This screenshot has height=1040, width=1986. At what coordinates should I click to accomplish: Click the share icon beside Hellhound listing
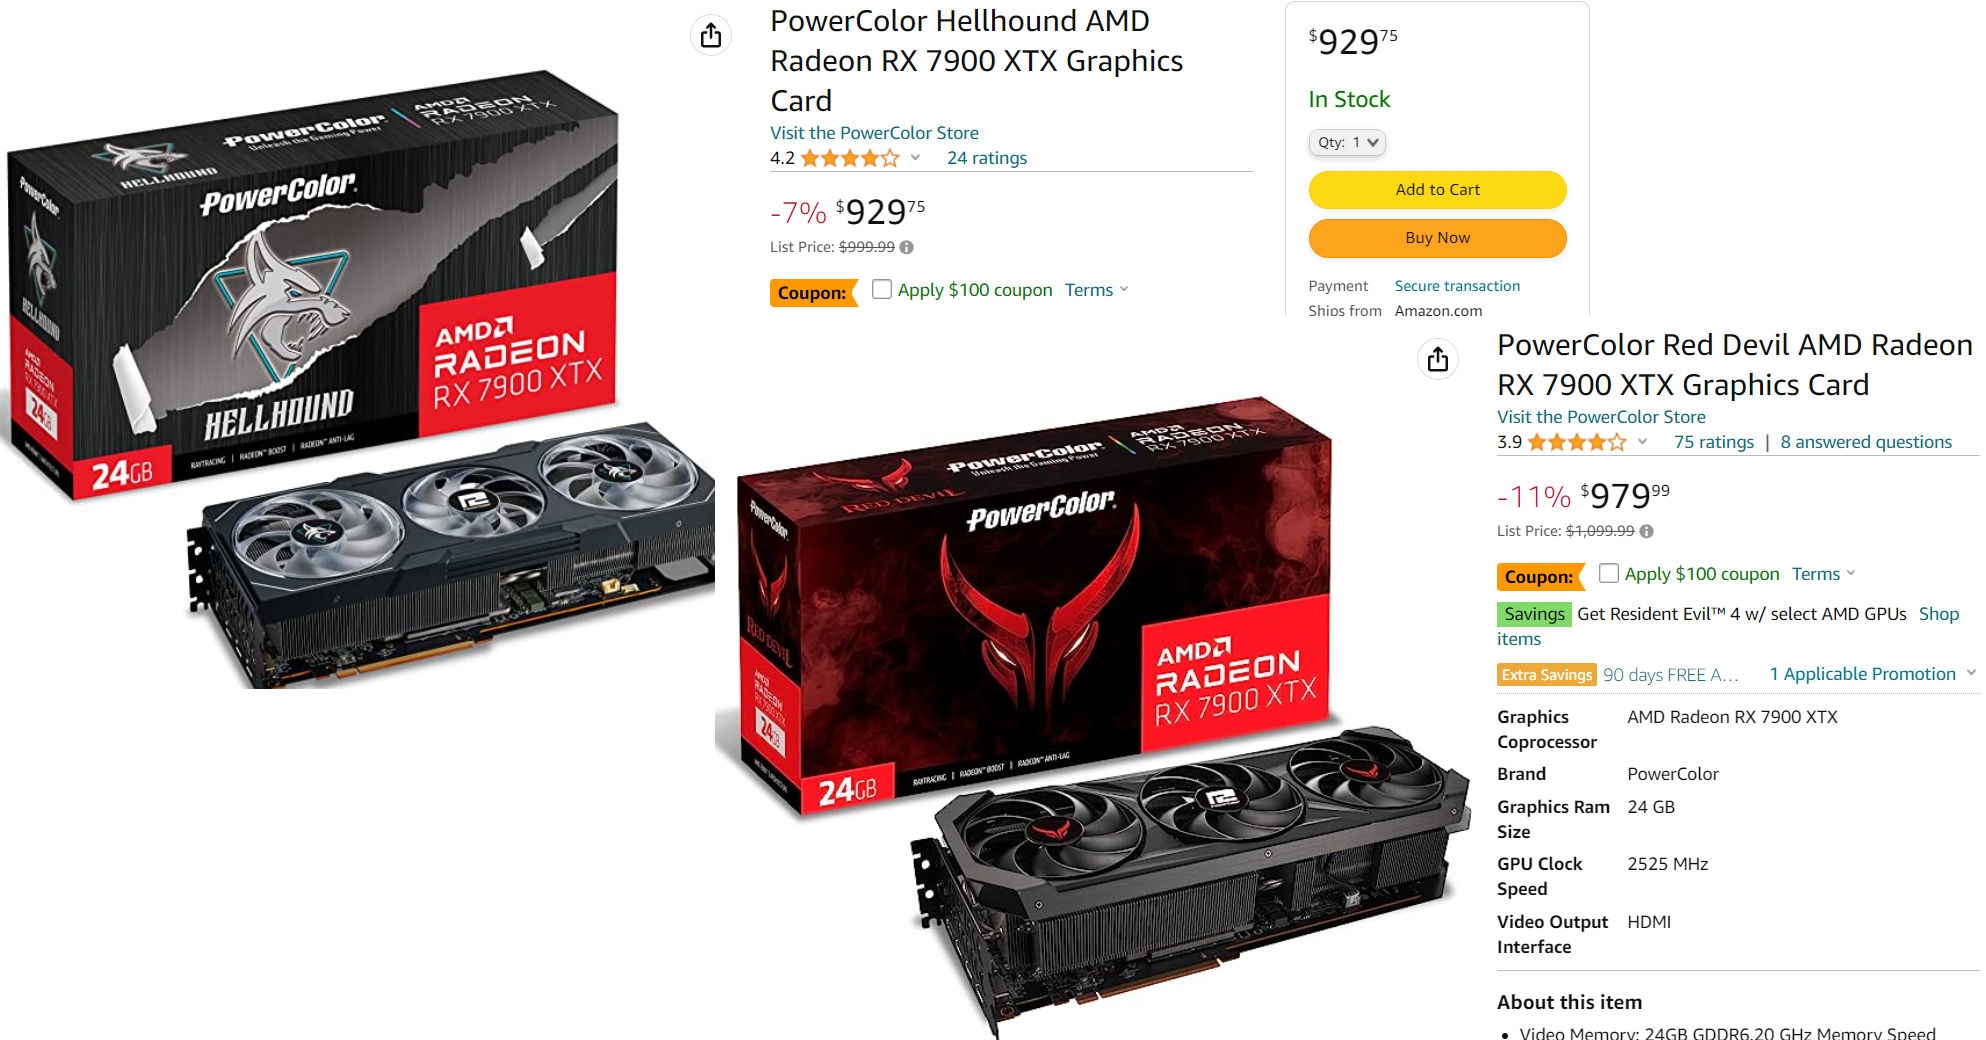[x=711, y=36]
